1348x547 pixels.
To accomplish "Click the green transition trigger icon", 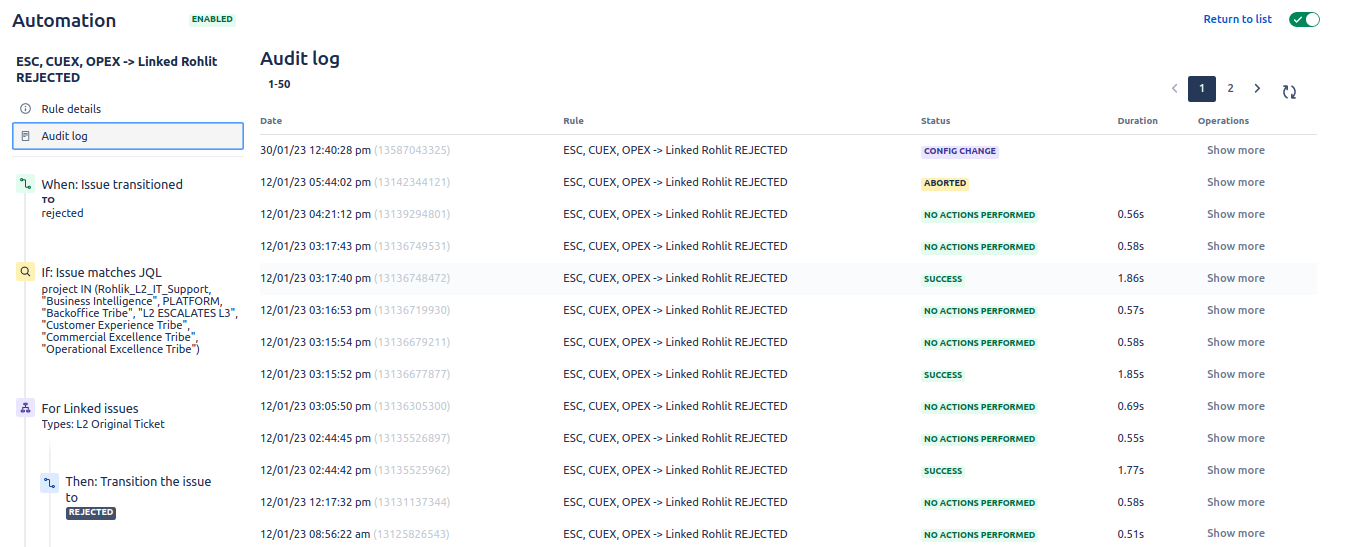I will tap(25, 184).
